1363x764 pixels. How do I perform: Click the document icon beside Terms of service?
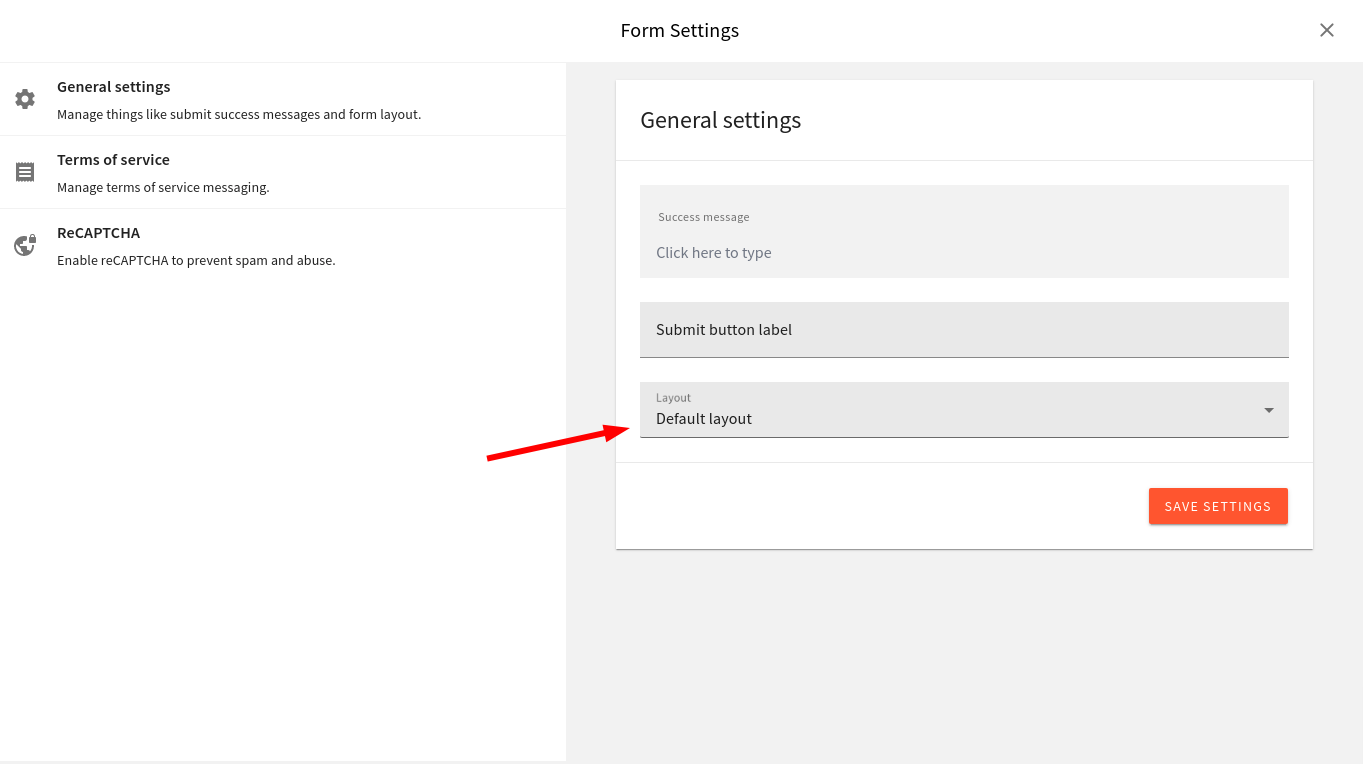[25, 171]
